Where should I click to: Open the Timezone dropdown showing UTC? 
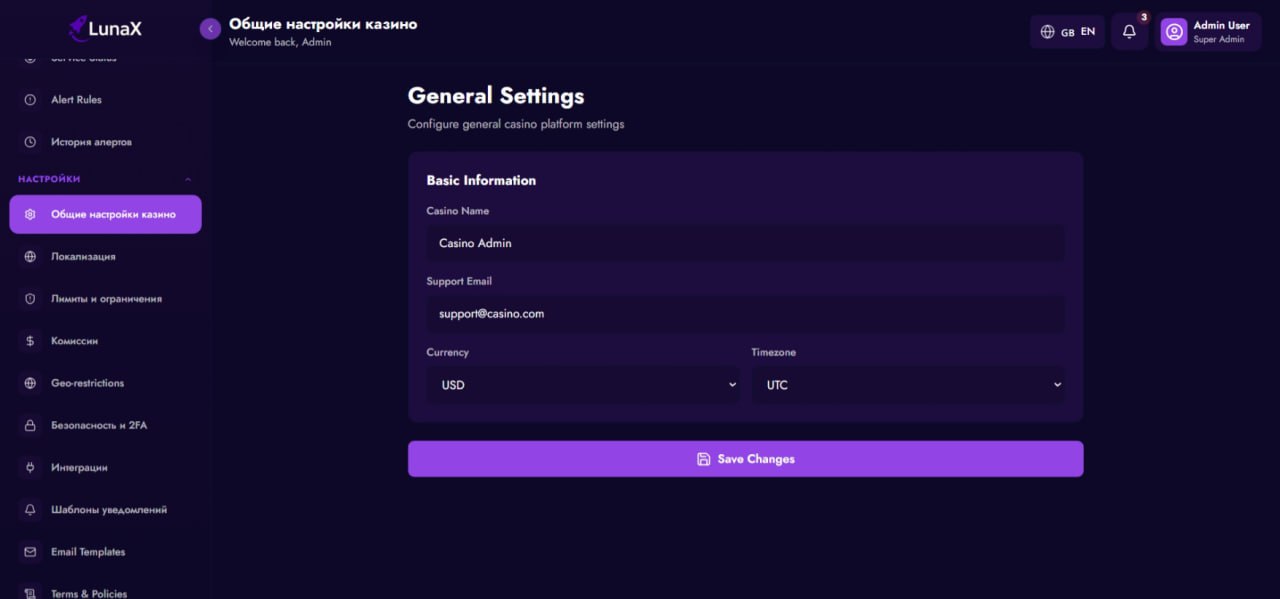(x=908, y=385)
